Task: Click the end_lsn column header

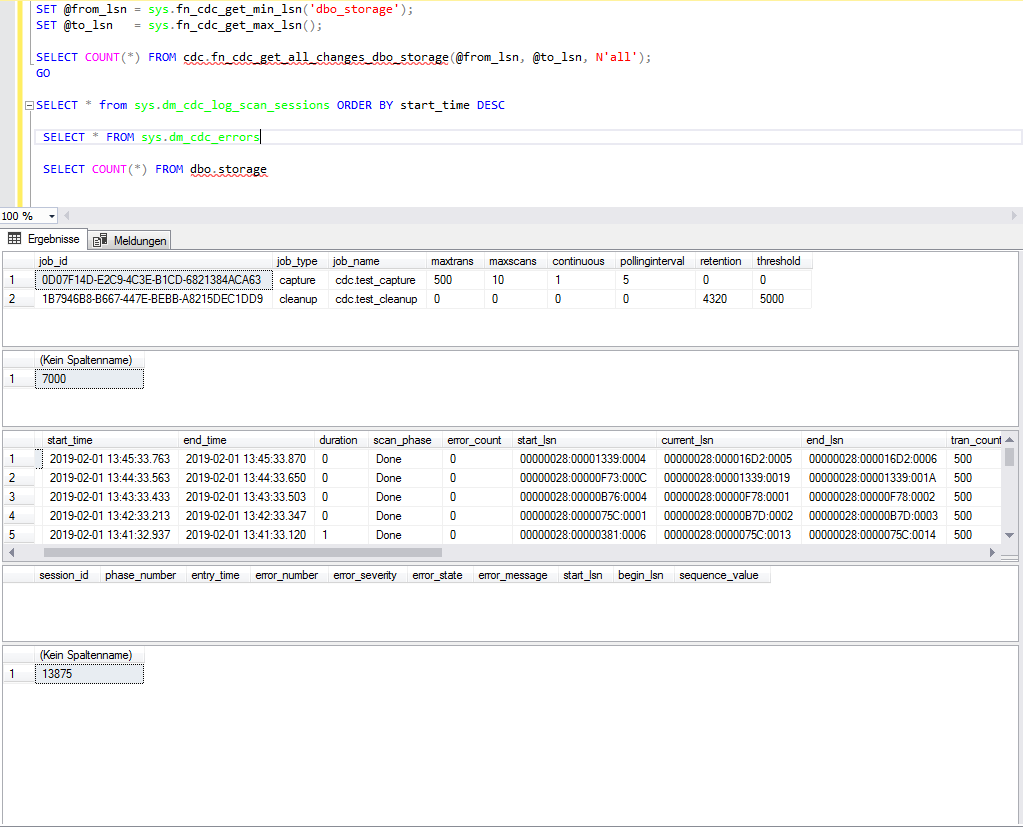Action: [x=874, y=440]
